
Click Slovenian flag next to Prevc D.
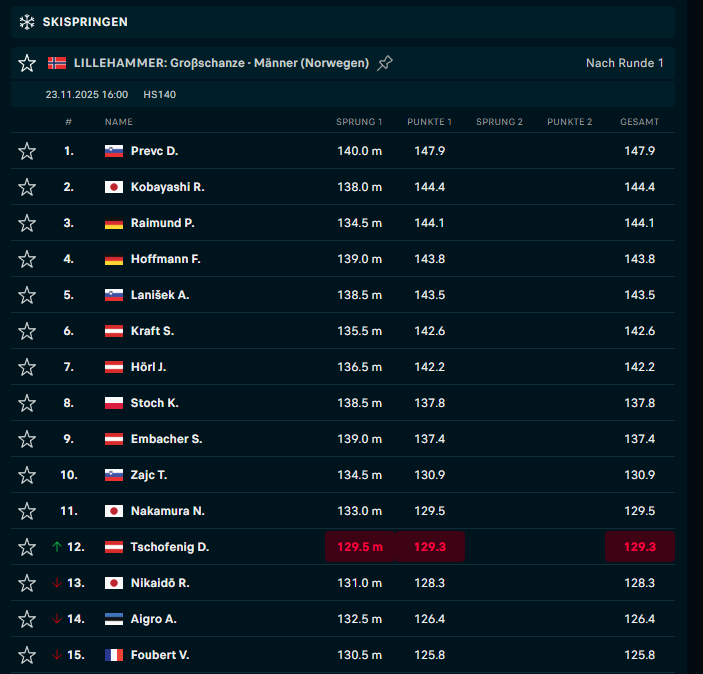coord(114,151)
